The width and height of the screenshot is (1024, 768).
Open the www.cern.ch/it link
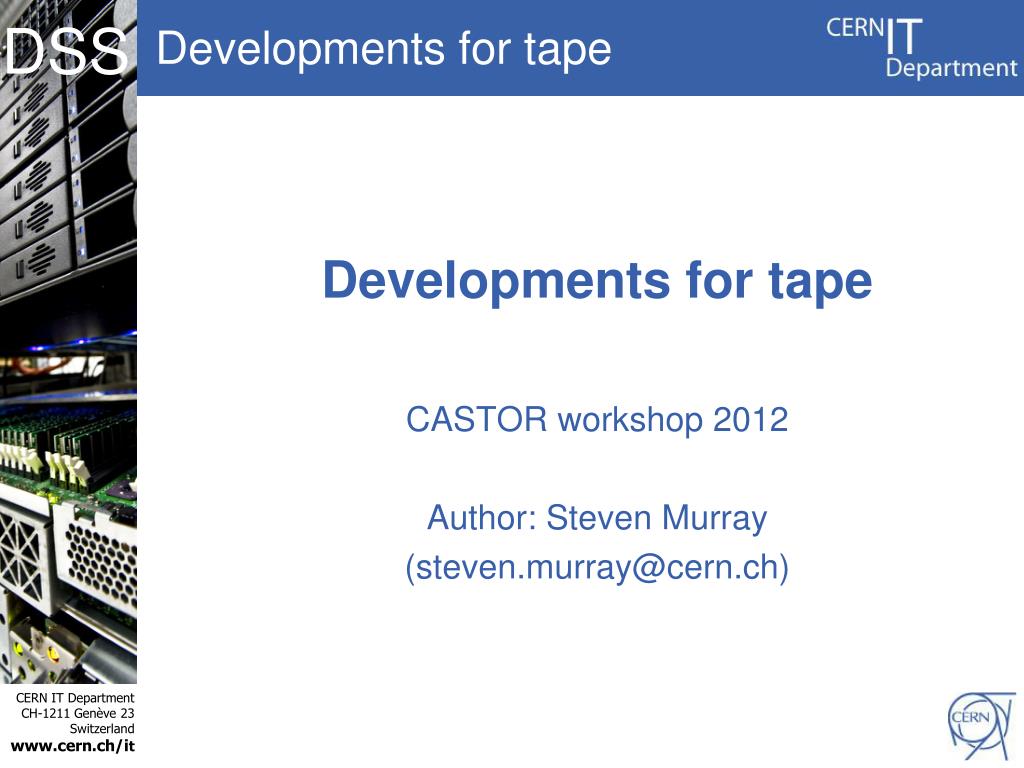click(x=73, y=746)
